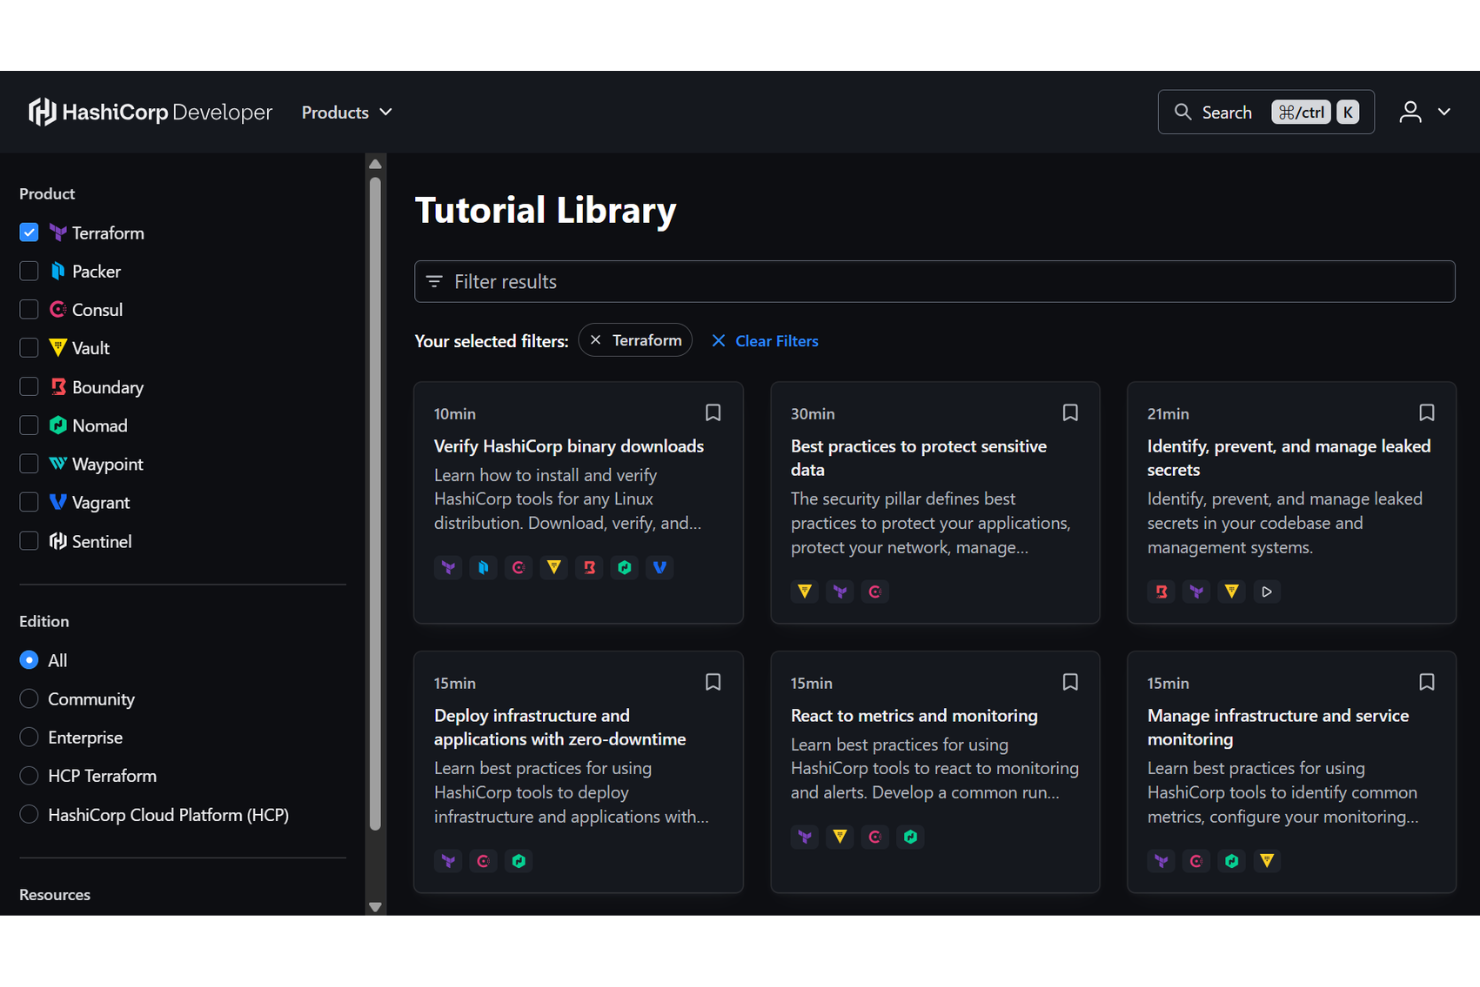
Task: Click the Clear Filters link
Action: pos(765,341)
